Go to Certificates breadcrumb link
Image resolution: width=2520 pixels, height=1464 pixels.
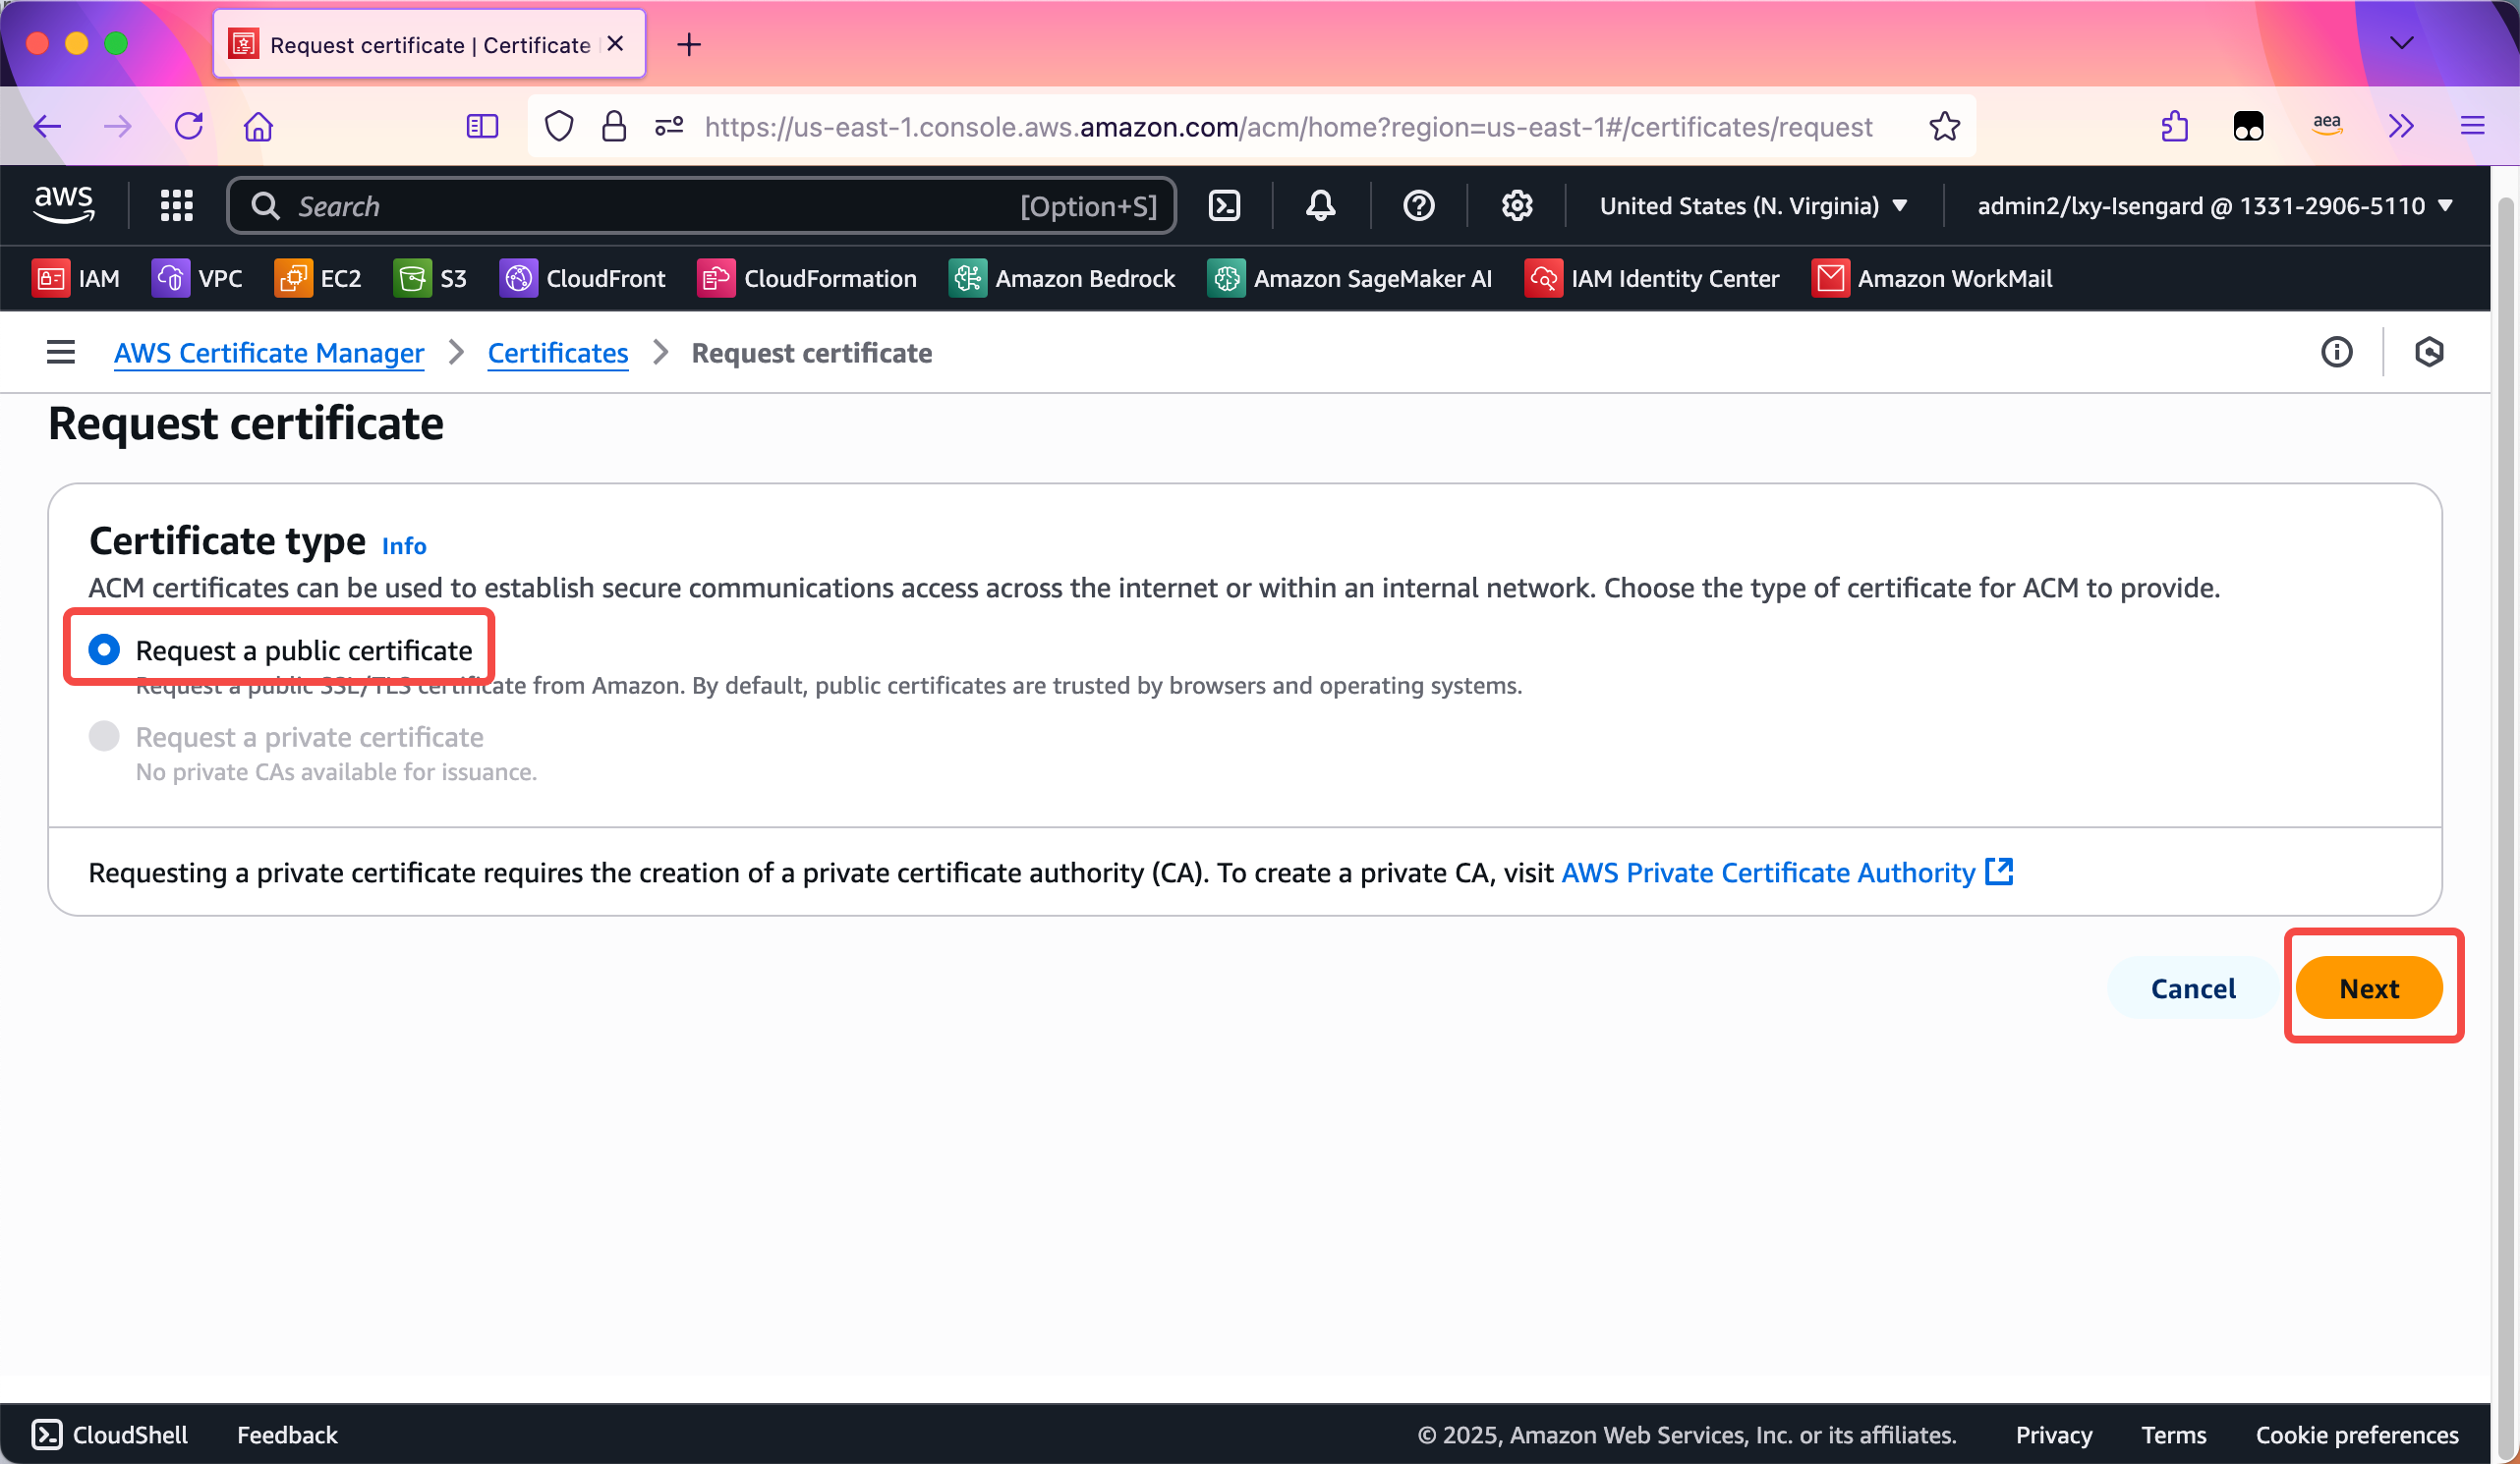pyautogui.click(x=558, y=353)
